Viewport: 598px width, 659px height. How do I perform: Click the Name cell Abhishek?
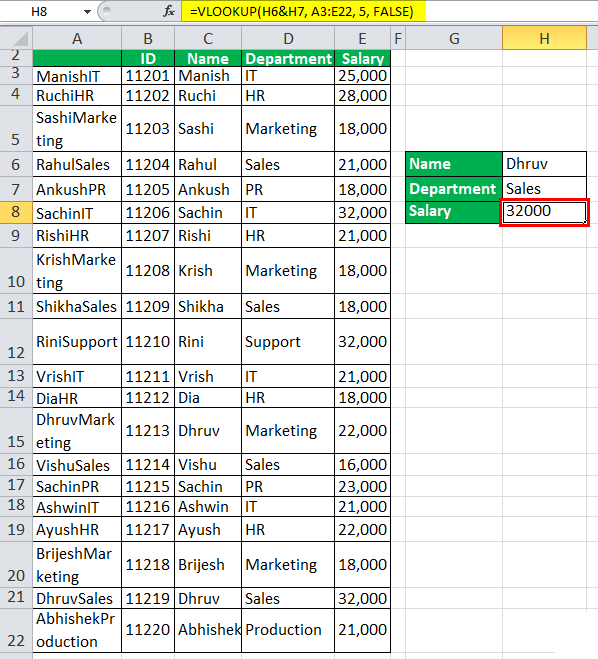[x=208, y=630]
